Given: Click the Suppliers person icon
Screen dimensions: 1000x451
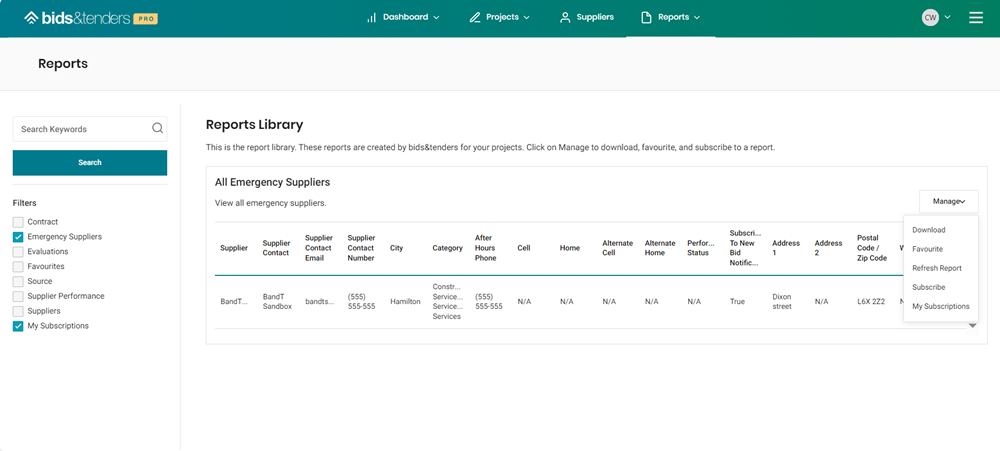Looking at the screenshot, I should [x=565, y=18].
